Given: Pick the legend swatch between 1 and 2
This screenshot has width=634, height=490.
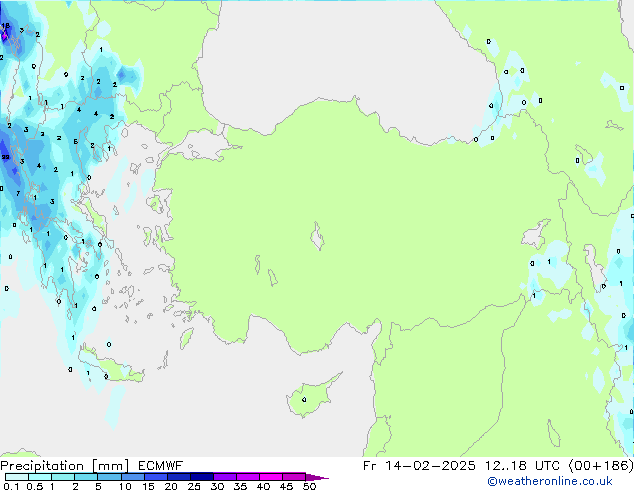Looking at the screenshot, I should click(63, 477).
